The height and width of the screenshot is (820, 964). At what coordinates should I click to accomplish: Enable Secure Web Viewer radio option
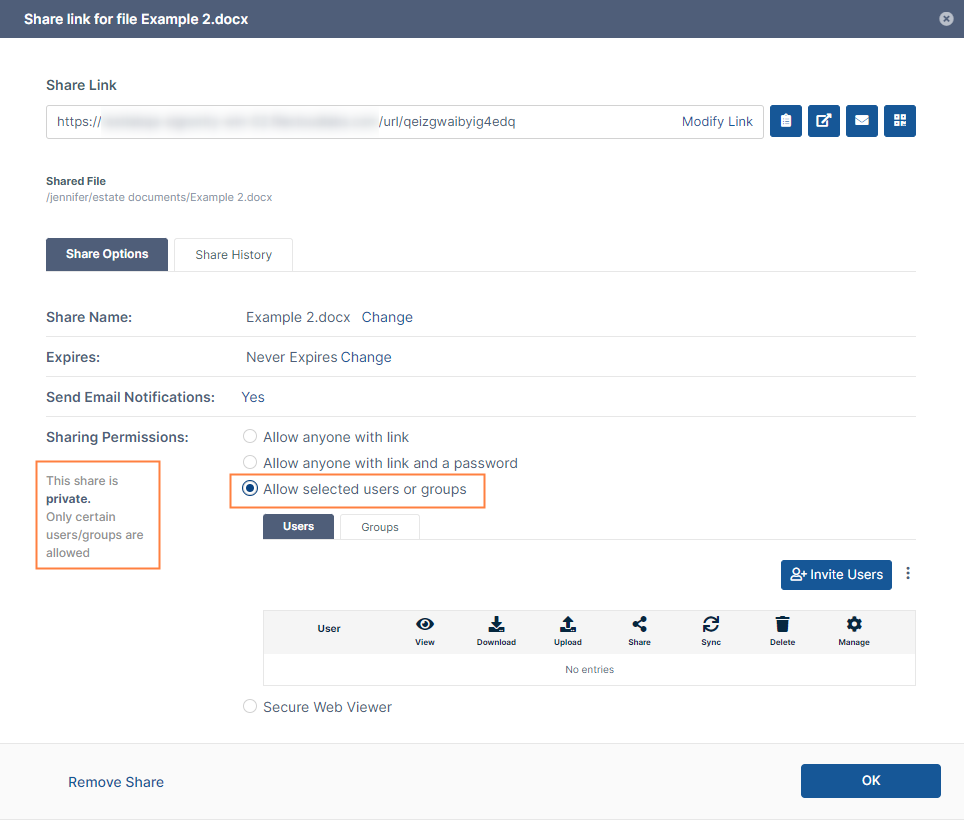250,707
